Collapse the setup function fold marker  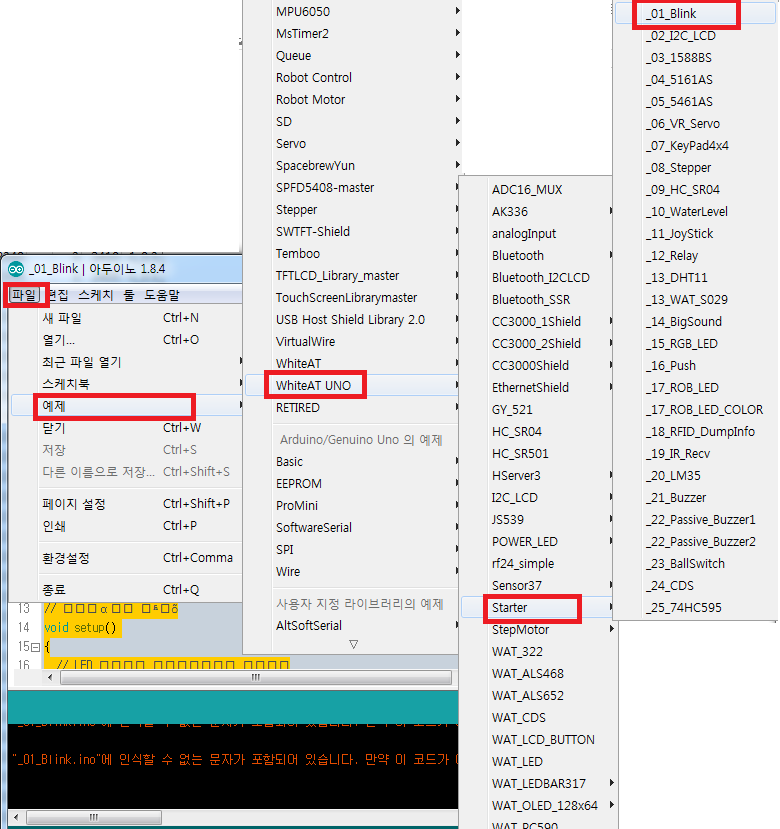36,647
